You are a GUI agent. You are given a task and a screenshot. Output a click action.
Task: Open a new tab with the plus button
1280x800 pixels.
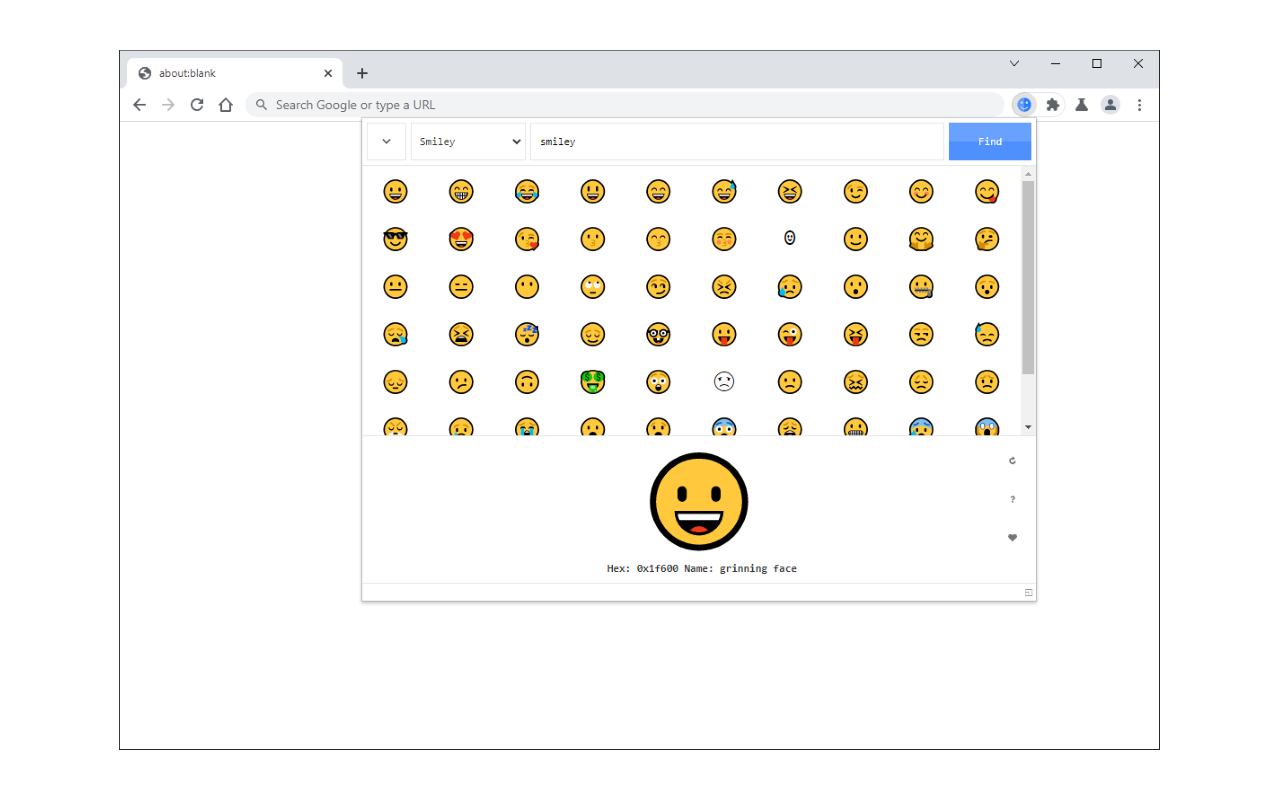pyautogui.click(x=362, y=73)
